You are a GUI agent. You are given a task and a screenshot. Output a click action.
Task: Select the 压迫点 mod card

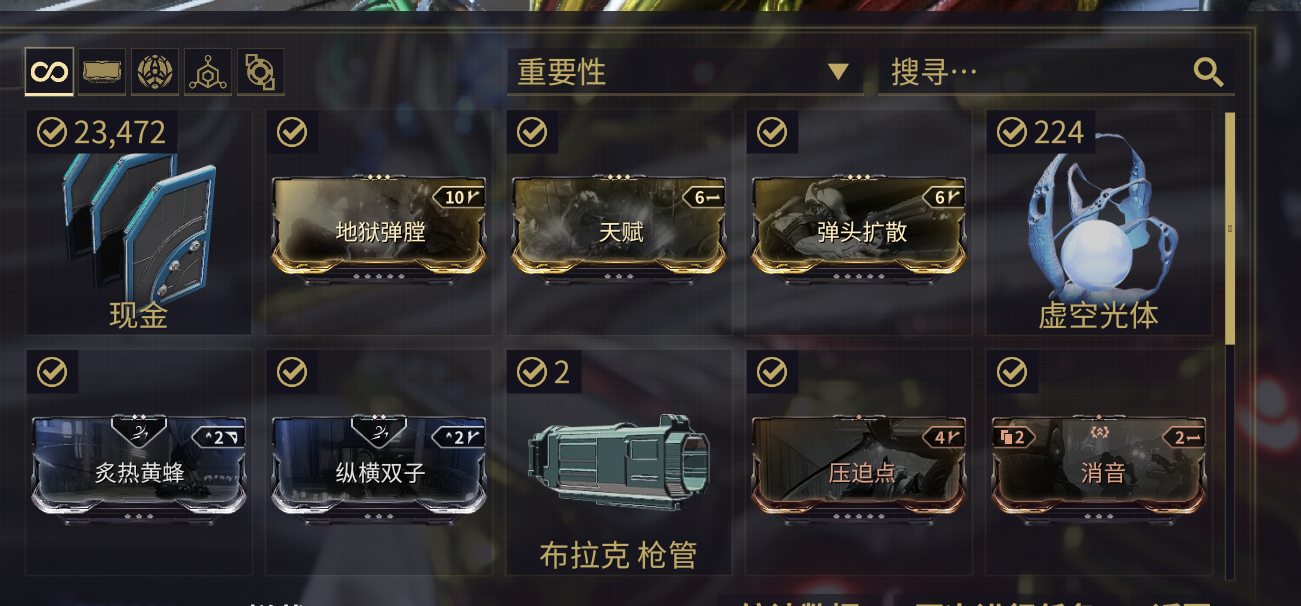tap(859, 466)
